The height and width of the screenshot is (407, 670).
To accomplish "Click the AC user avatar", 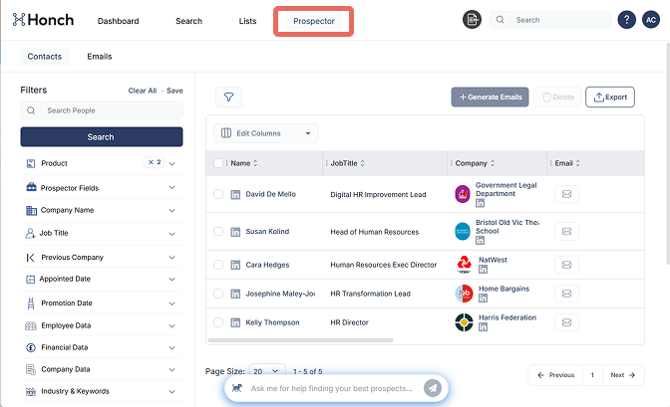I will 650,20.
